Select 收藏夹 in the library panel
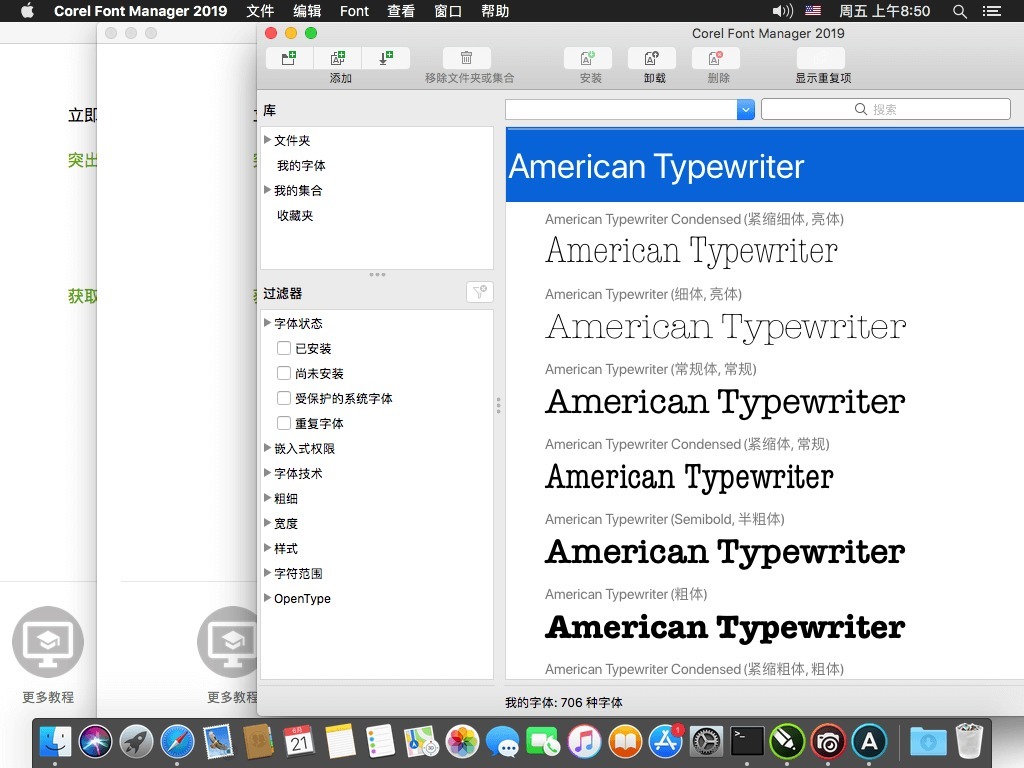 (x=295, y=216)
